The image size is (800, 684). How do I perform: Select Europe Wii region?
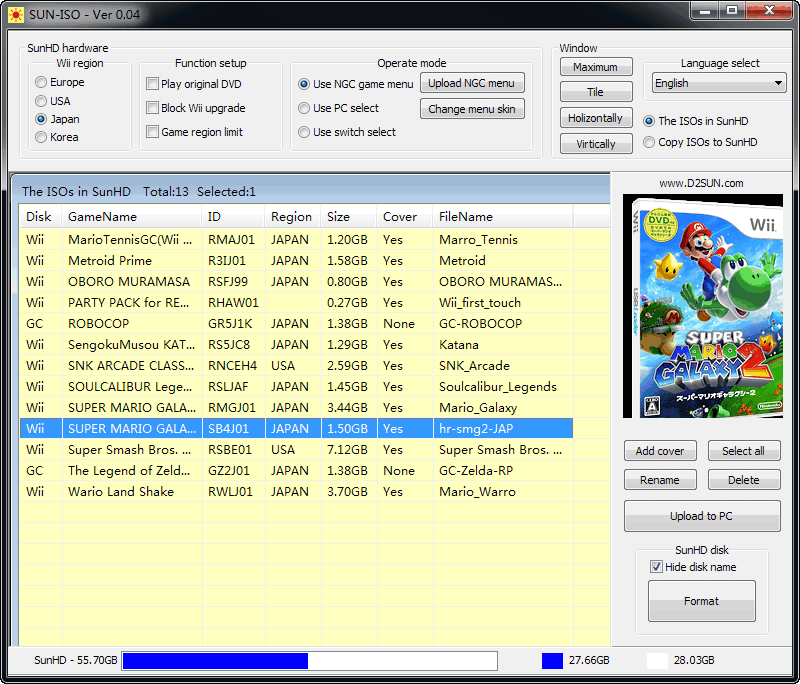(41, 82)
